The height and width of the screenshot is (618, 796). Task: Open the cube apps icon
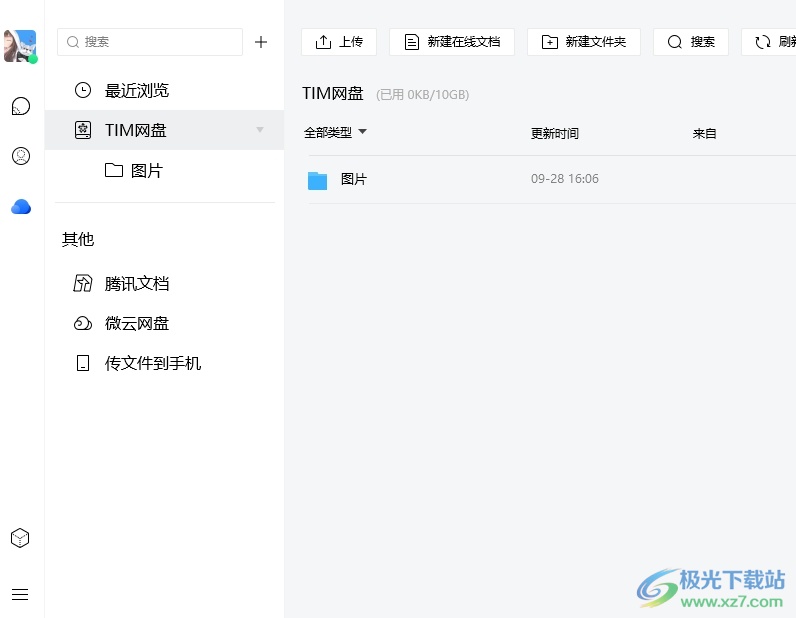coord(20,538)
